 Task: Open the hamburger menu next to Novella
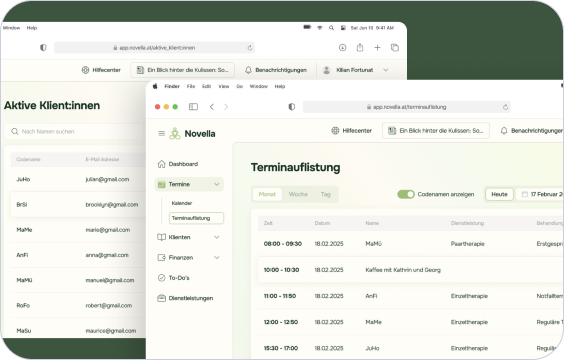[x=162, y=133]
